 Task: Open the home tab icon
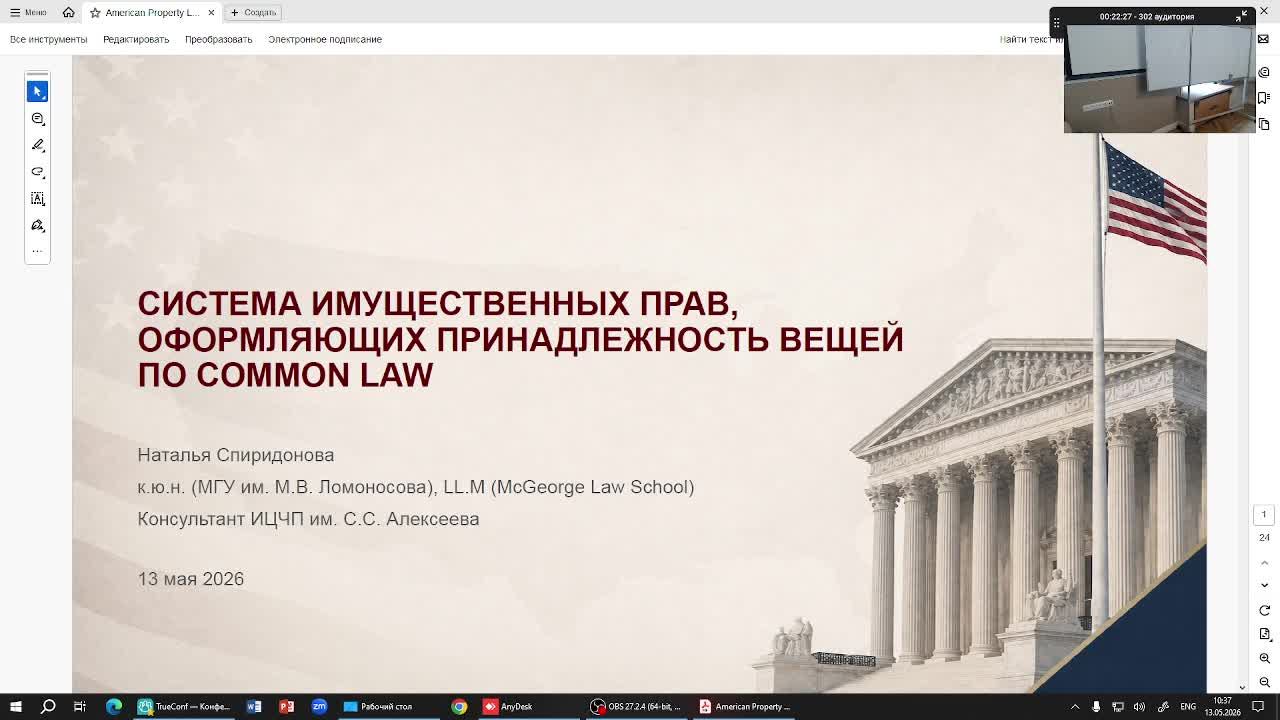click(x=68, y=12)
